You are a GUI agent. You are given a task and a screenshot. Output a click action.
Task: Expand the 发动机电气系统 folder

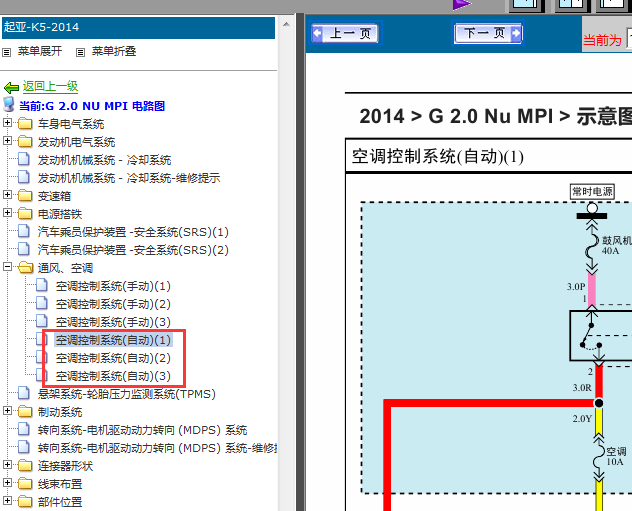(x=7, y=141)
